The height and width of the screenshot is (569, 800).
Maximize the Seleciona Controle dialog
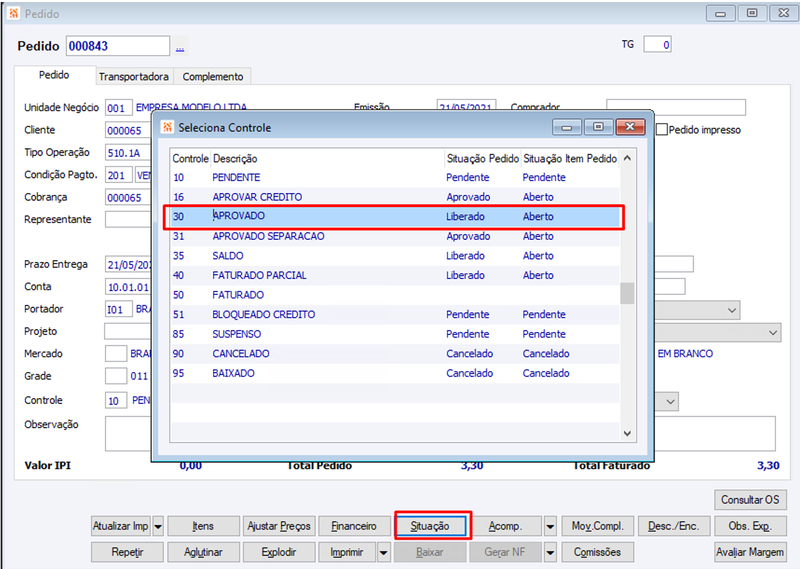click(598, 127)
